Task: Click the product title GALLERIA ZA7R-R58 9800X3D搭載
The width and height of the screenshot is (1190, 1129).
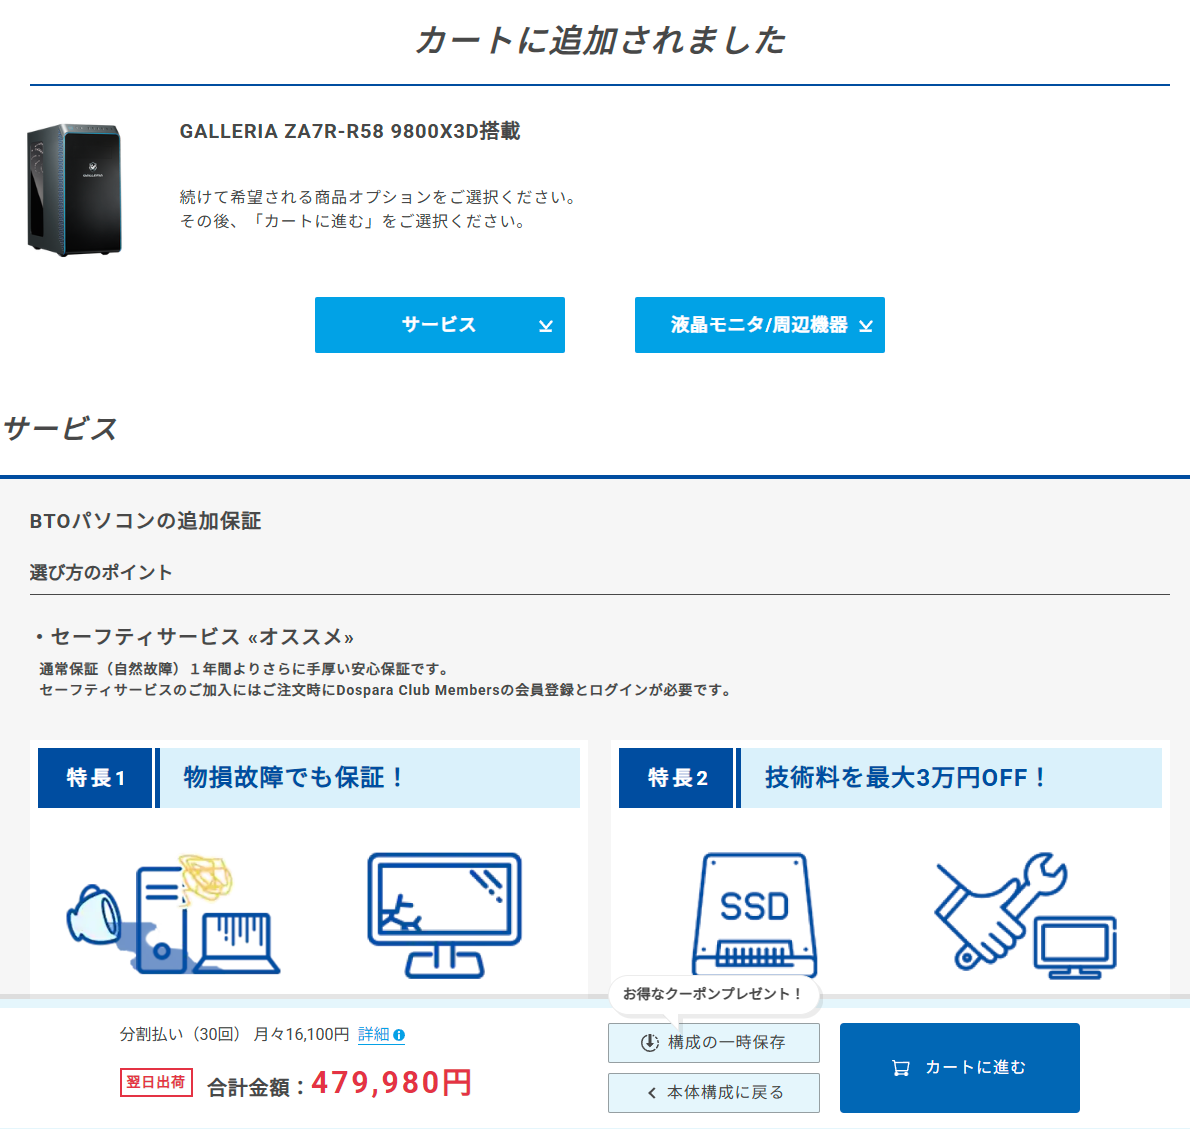Action: (350, 131)
